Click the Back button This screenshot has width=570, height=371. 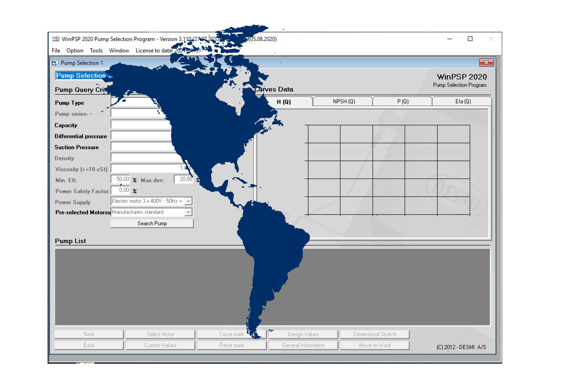click(x=89, y=345)
